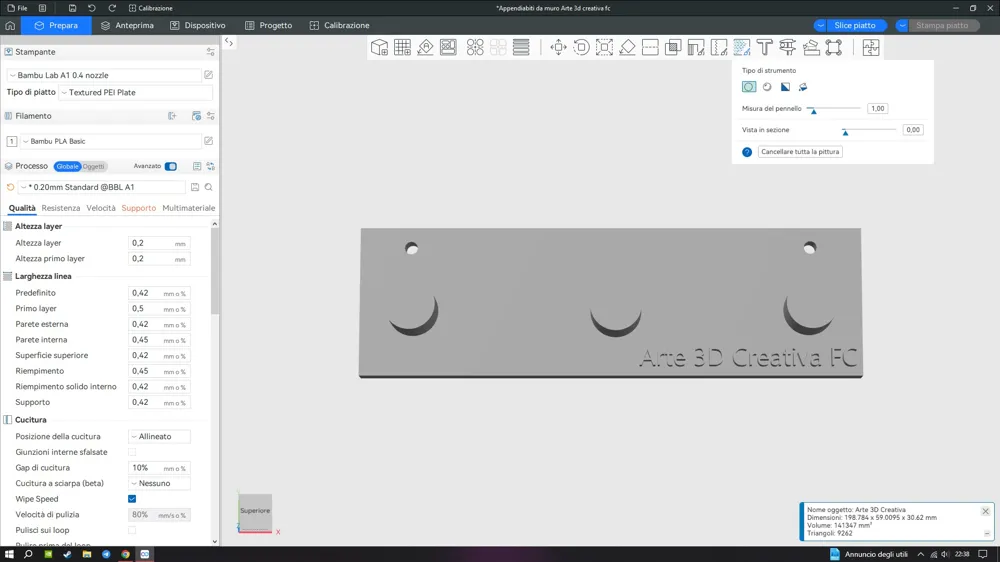Select the Move tool

point(558,47)
